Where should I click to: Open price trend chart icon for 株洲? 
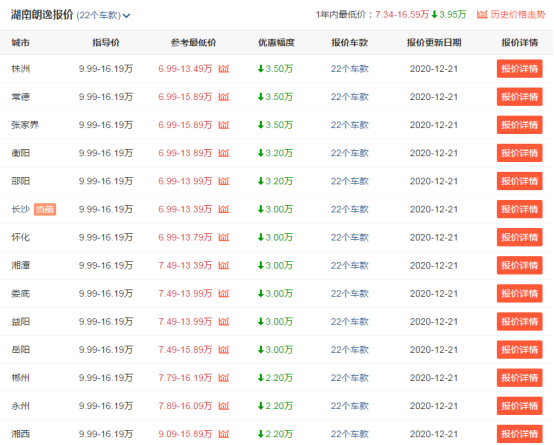pos(224,68)
